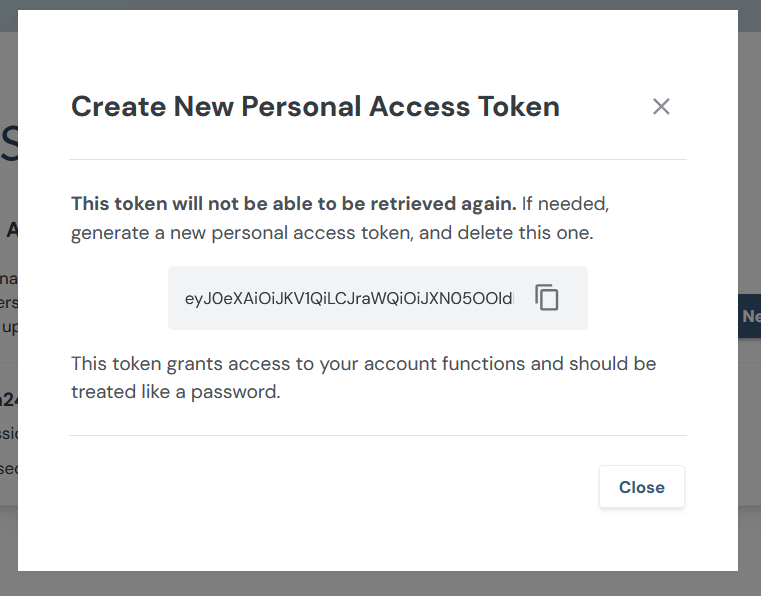Click the partially hidden button on the right edge
Viewport: 761px width, 596px height.
pos(750,316)
